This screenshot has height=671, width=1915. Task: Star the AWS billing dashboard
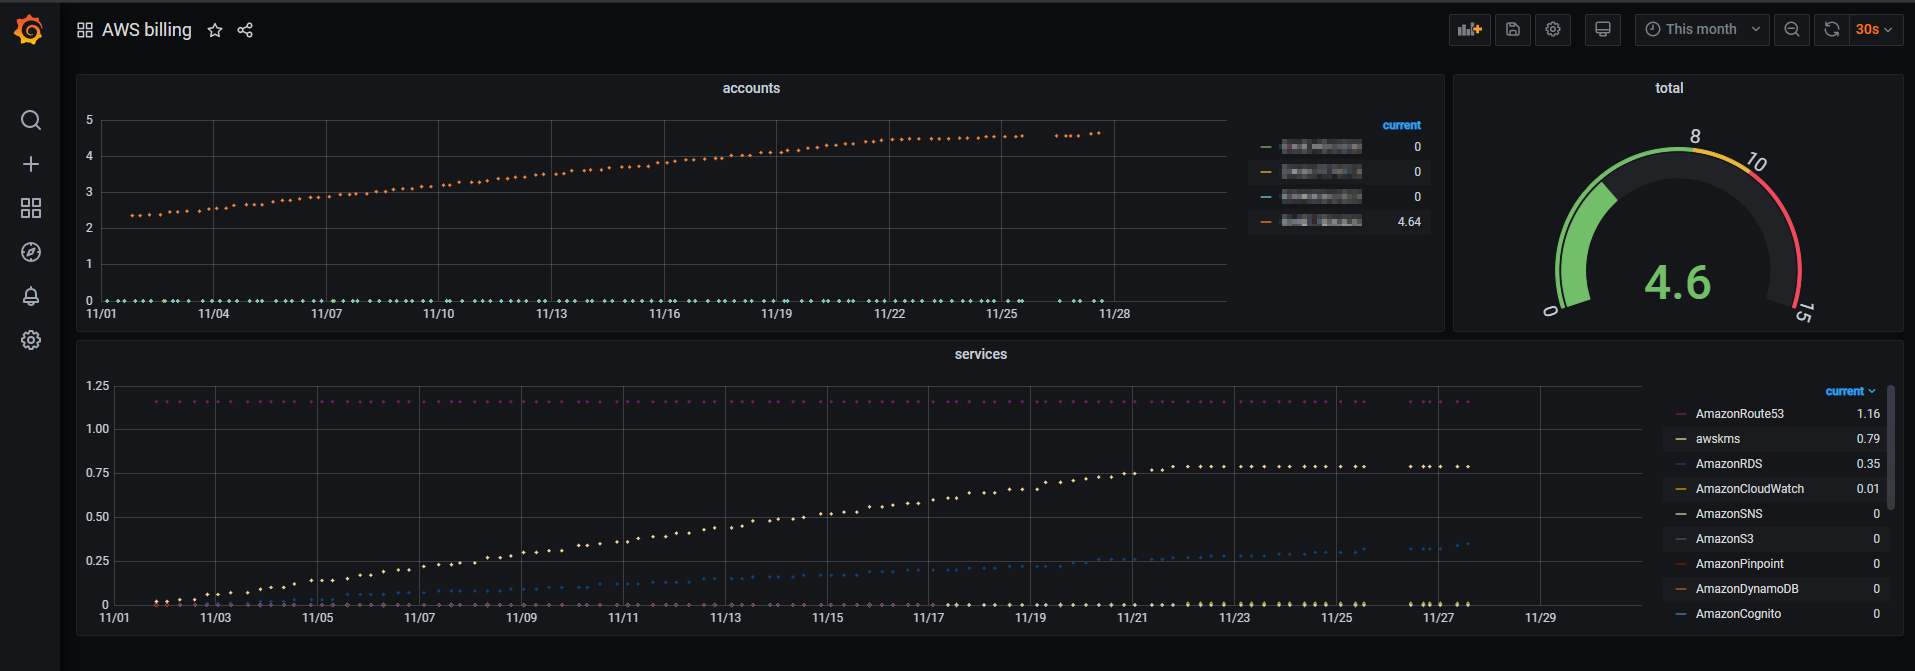pyautogui.click(x=214, y=30)
